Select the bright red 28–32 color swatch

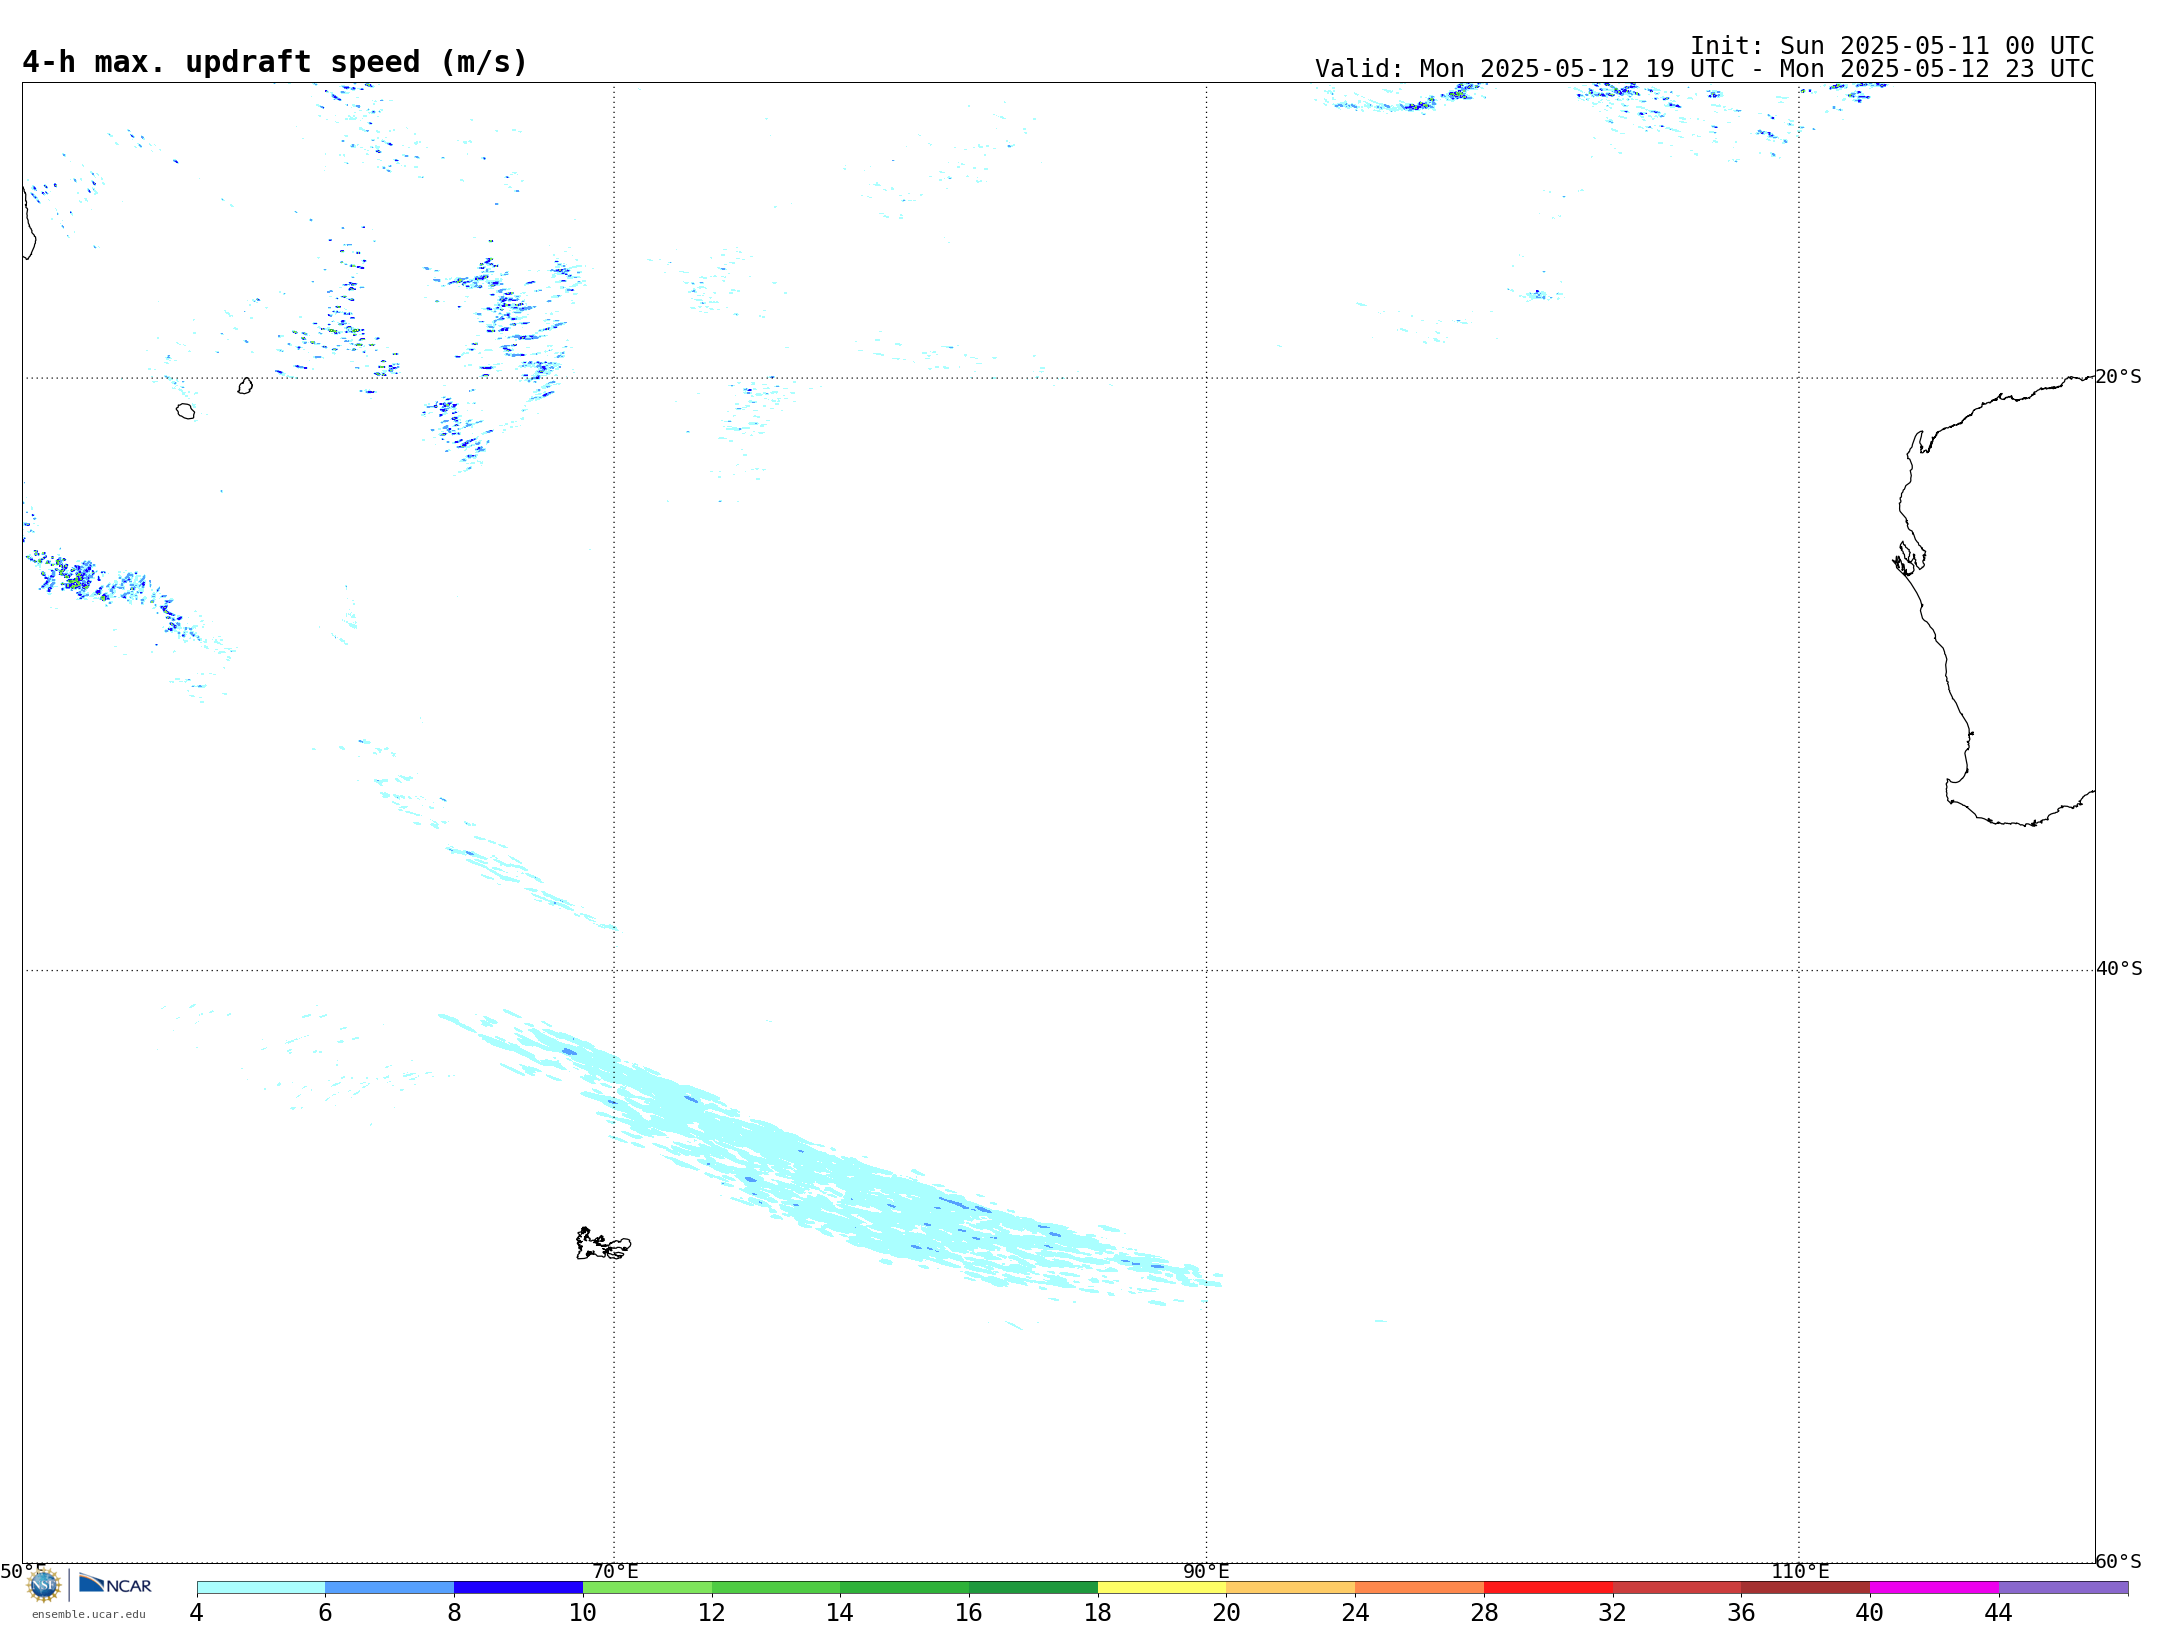[1548, 1587]
